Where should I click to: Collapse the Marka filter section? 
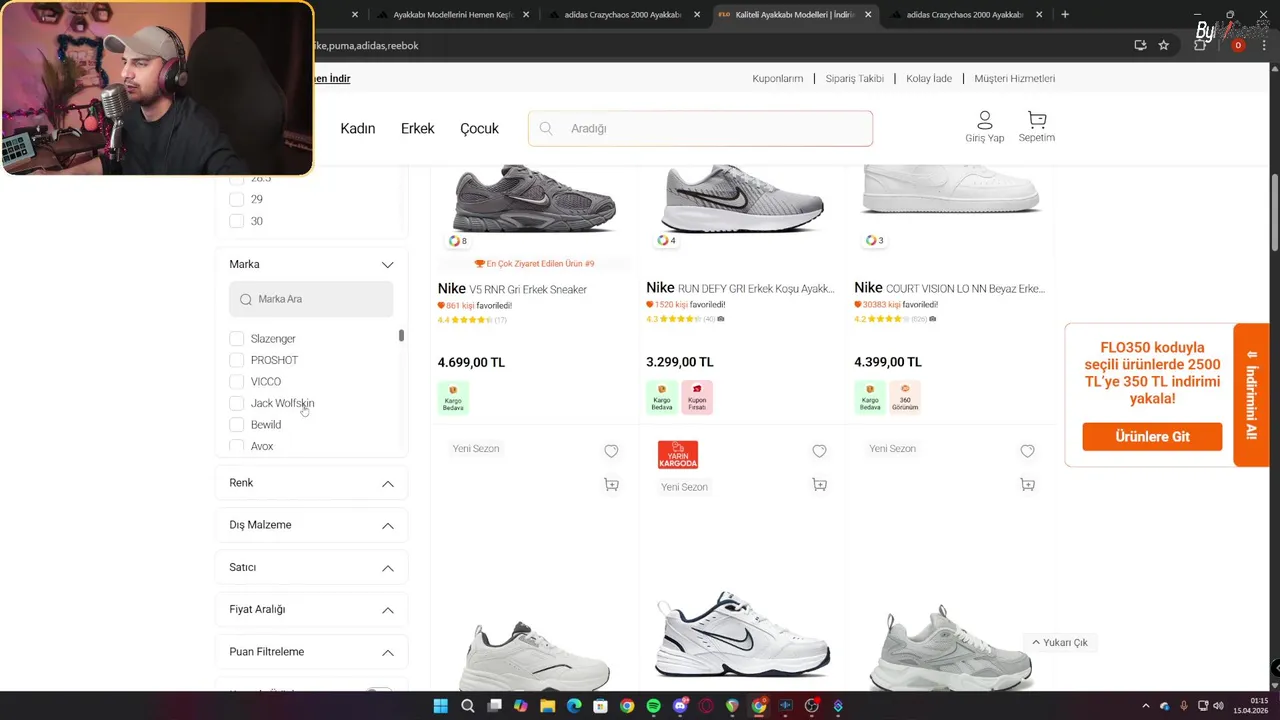387,265
